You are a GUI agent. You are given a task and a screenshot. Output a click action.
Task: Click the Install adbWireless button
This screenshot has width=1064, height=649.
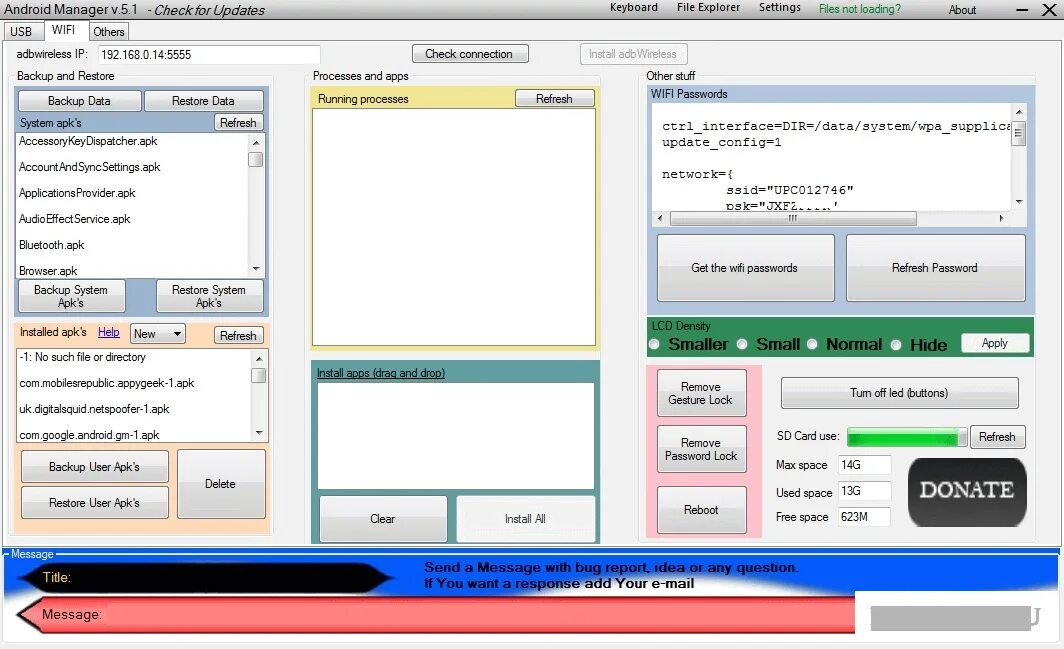(633, 54)
